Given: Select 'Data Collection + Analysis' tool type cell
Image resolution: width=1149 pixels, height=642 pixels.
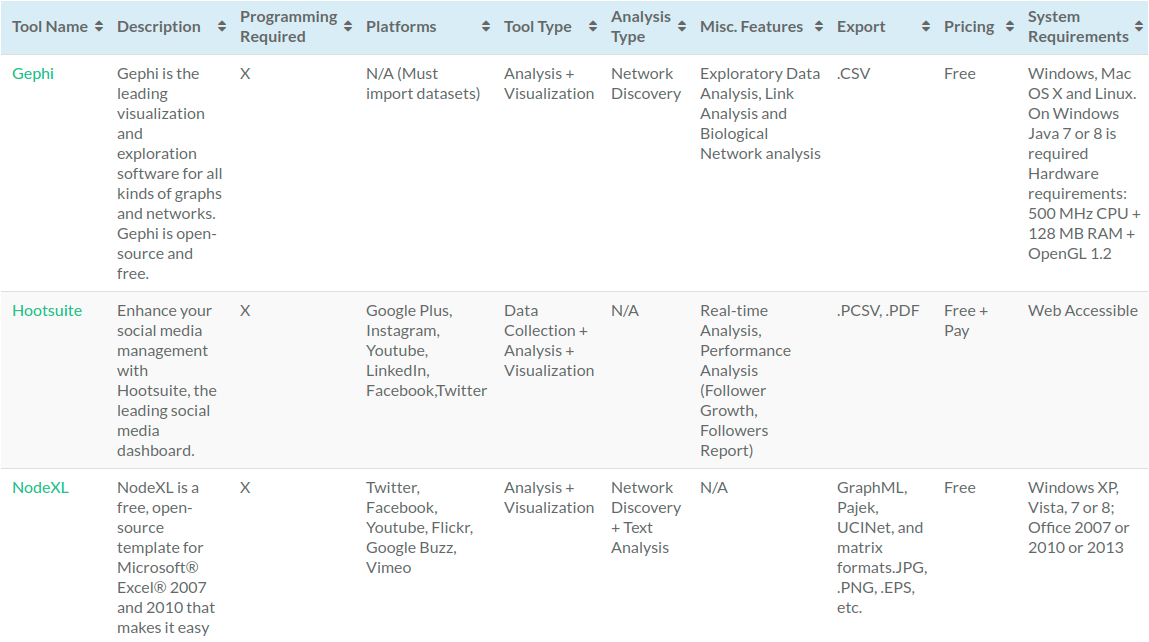Looking at the screenshot, I should tap(549, 341).
